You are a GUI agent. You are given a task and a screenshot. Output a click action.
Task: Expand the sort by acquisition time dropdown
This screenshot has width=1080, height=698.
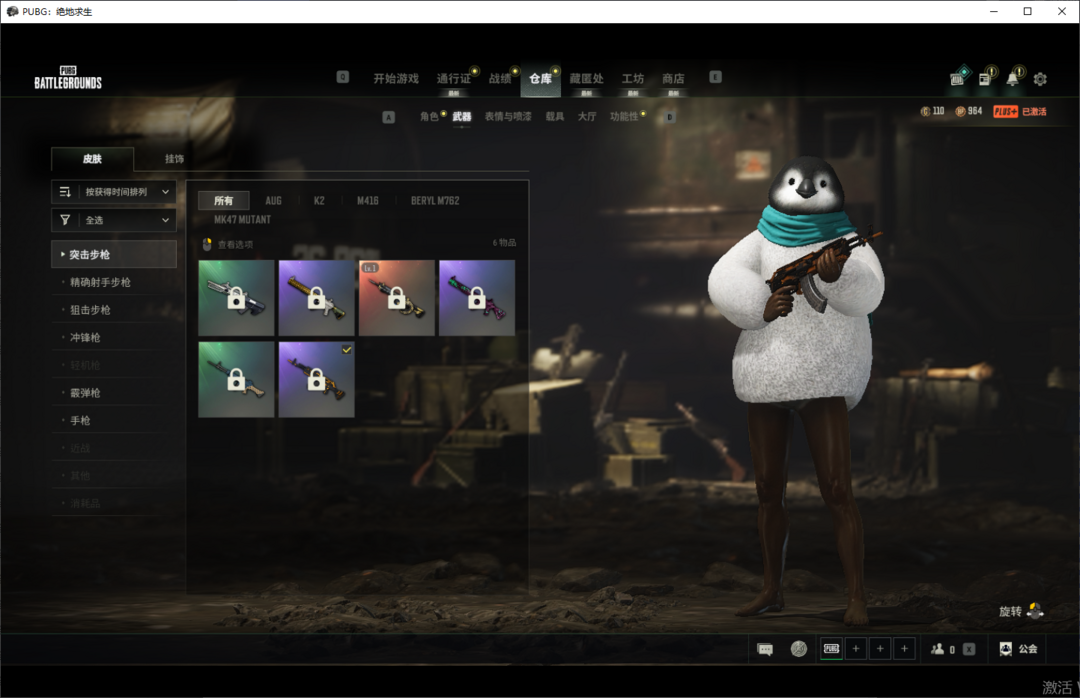tap(114, 192)
